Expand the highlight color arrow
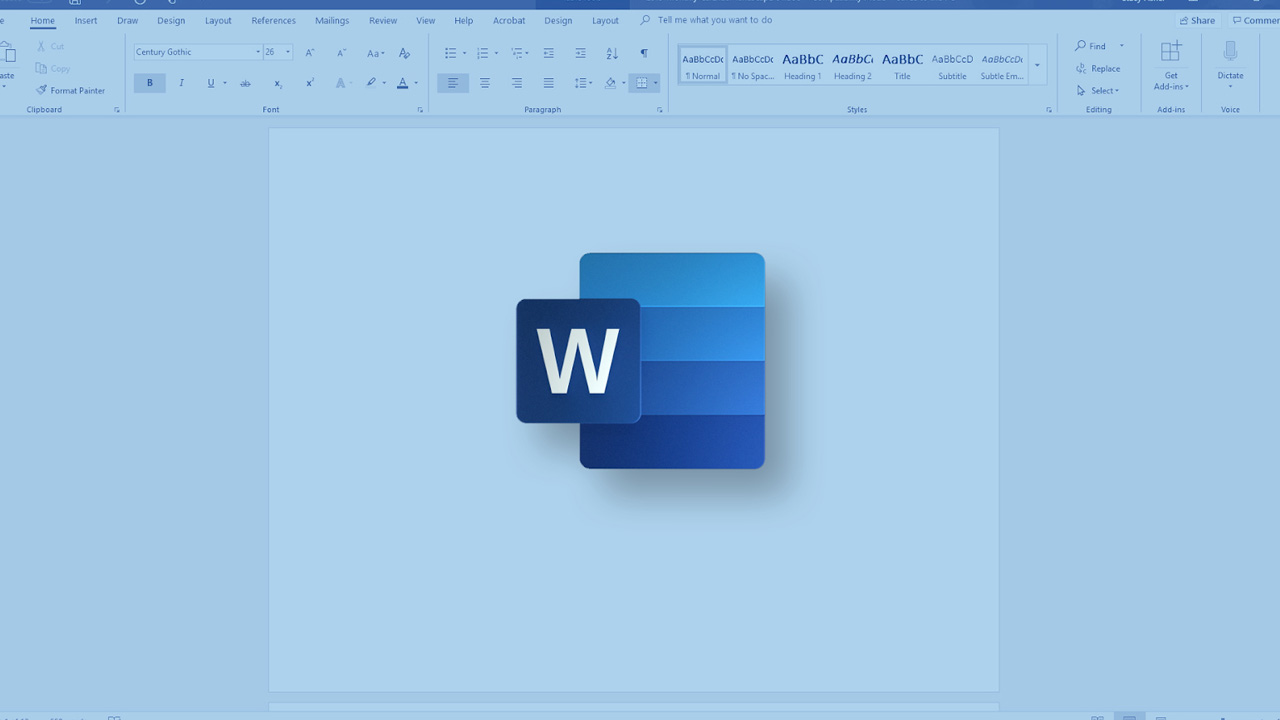This screenshot has height=720, width=1280. 384,83
